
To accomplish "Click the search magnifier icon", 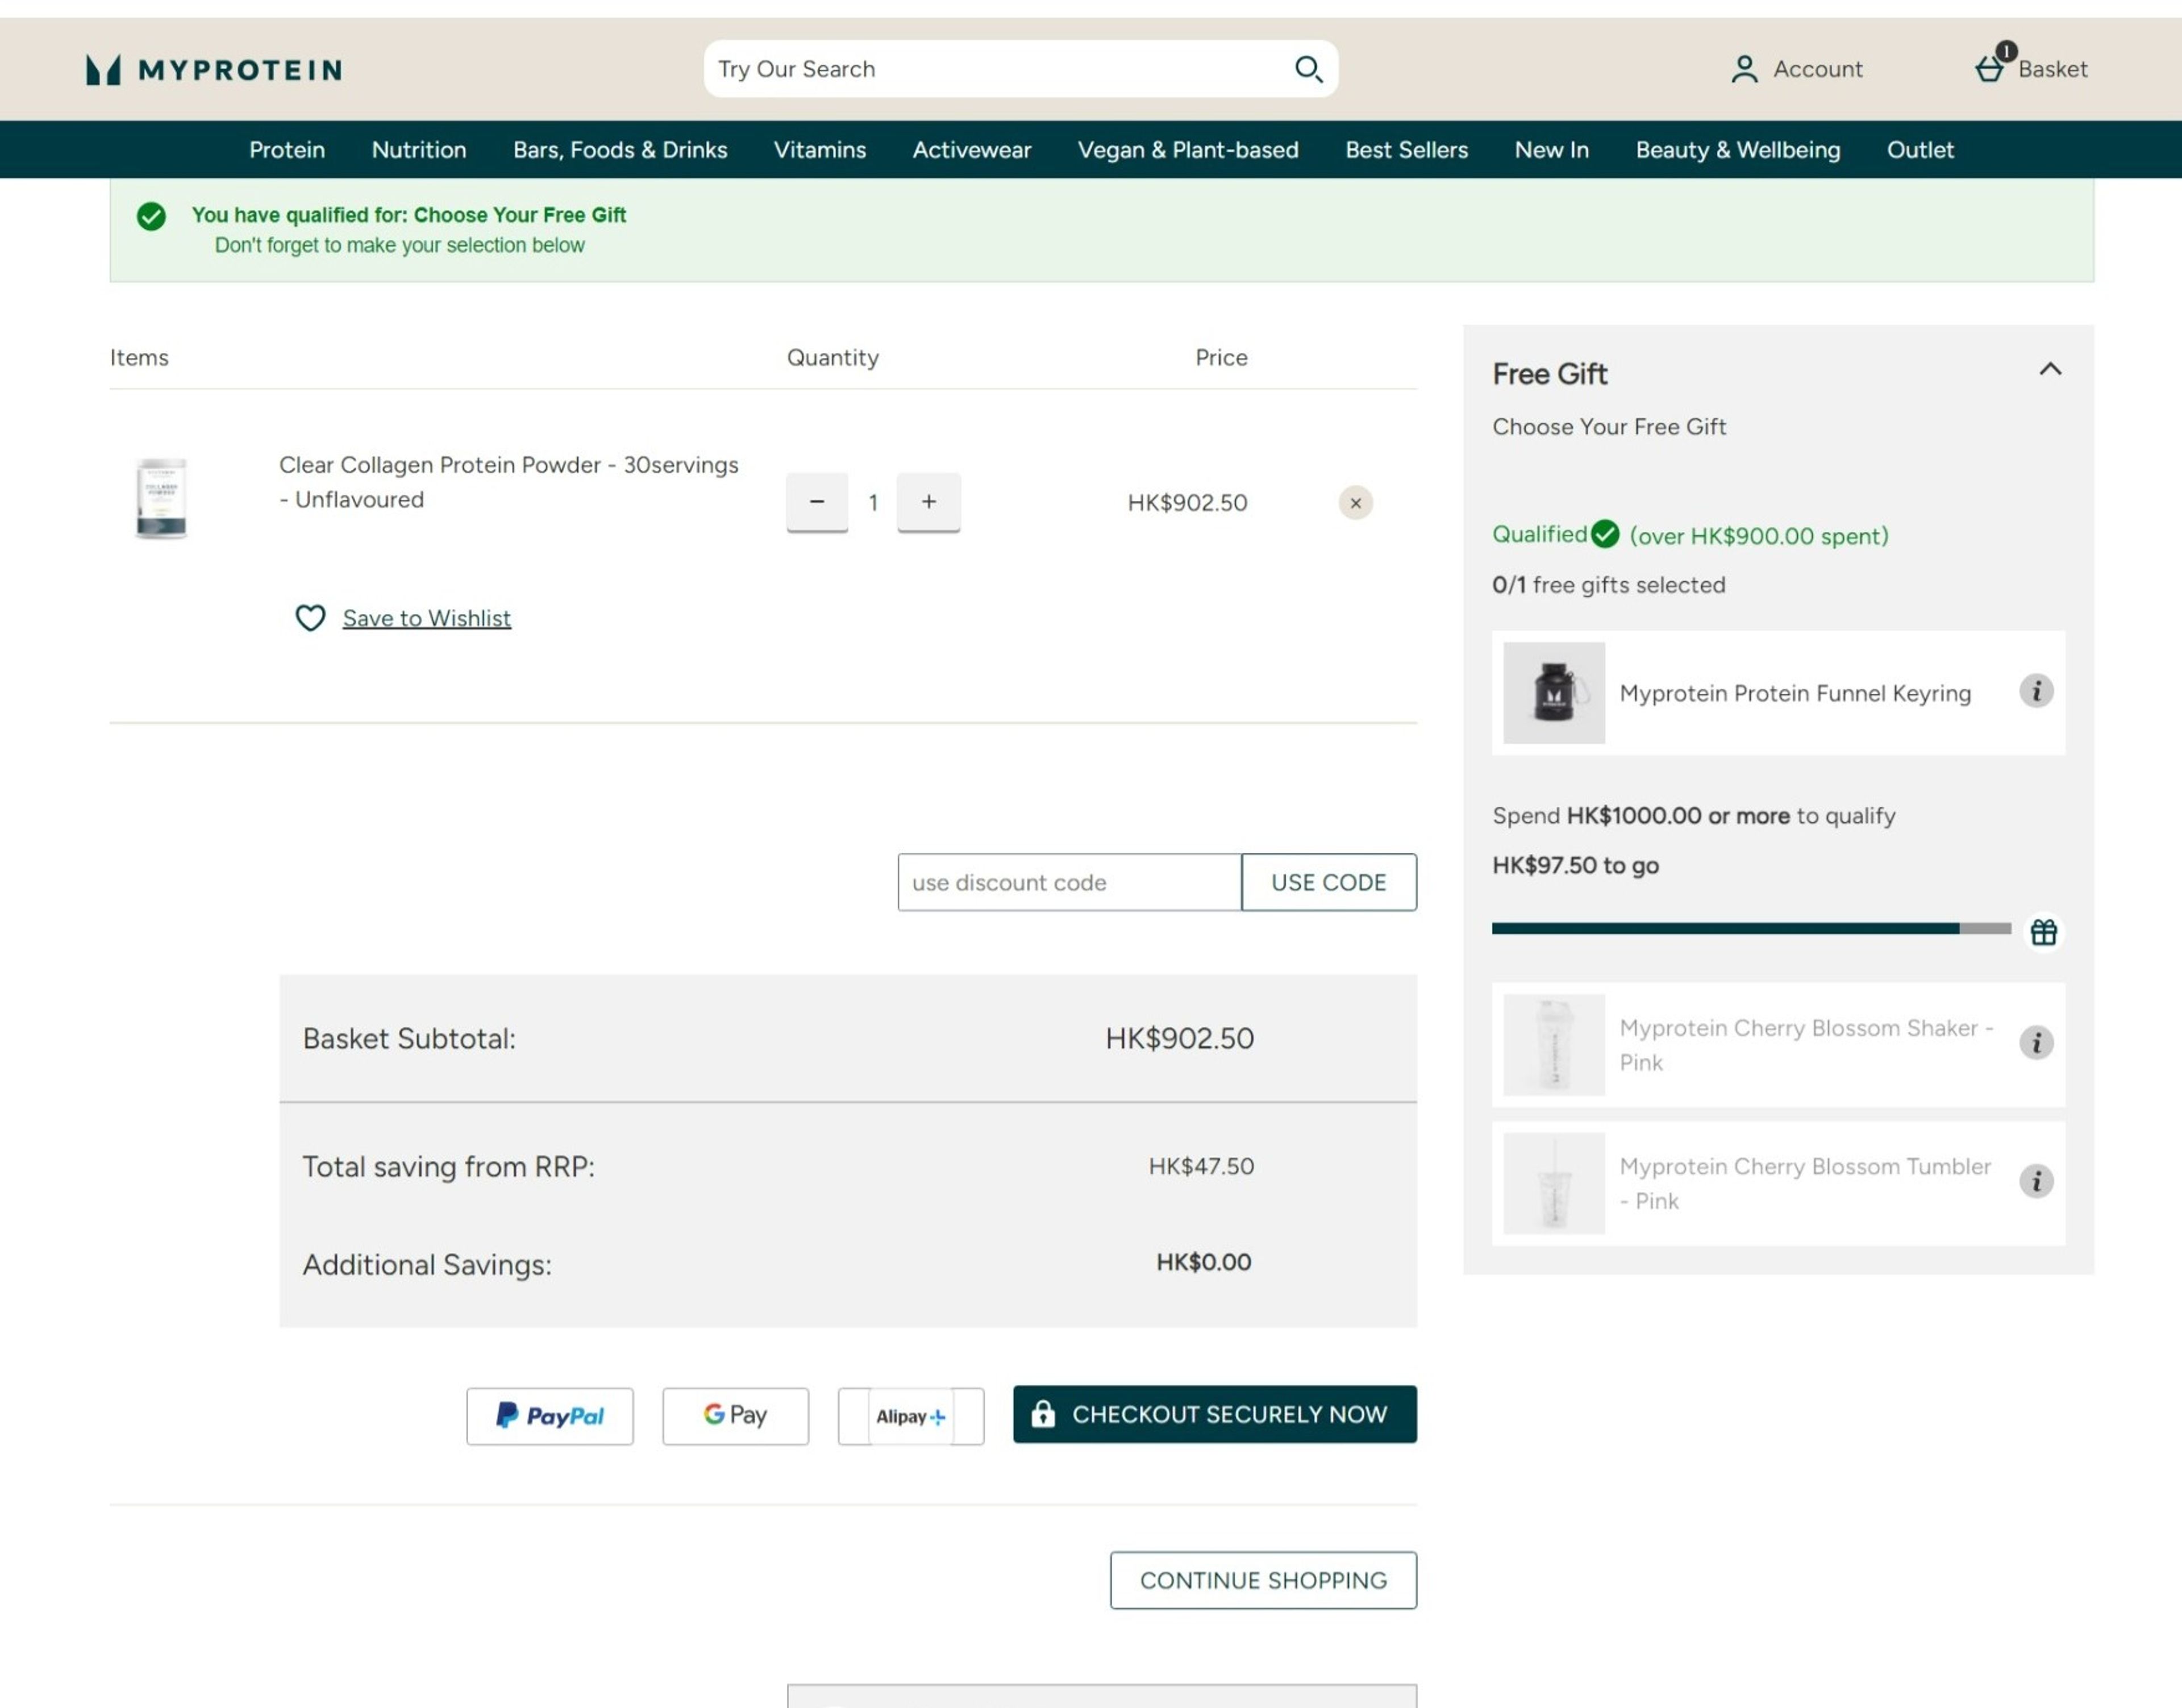I will [1308, 69].
